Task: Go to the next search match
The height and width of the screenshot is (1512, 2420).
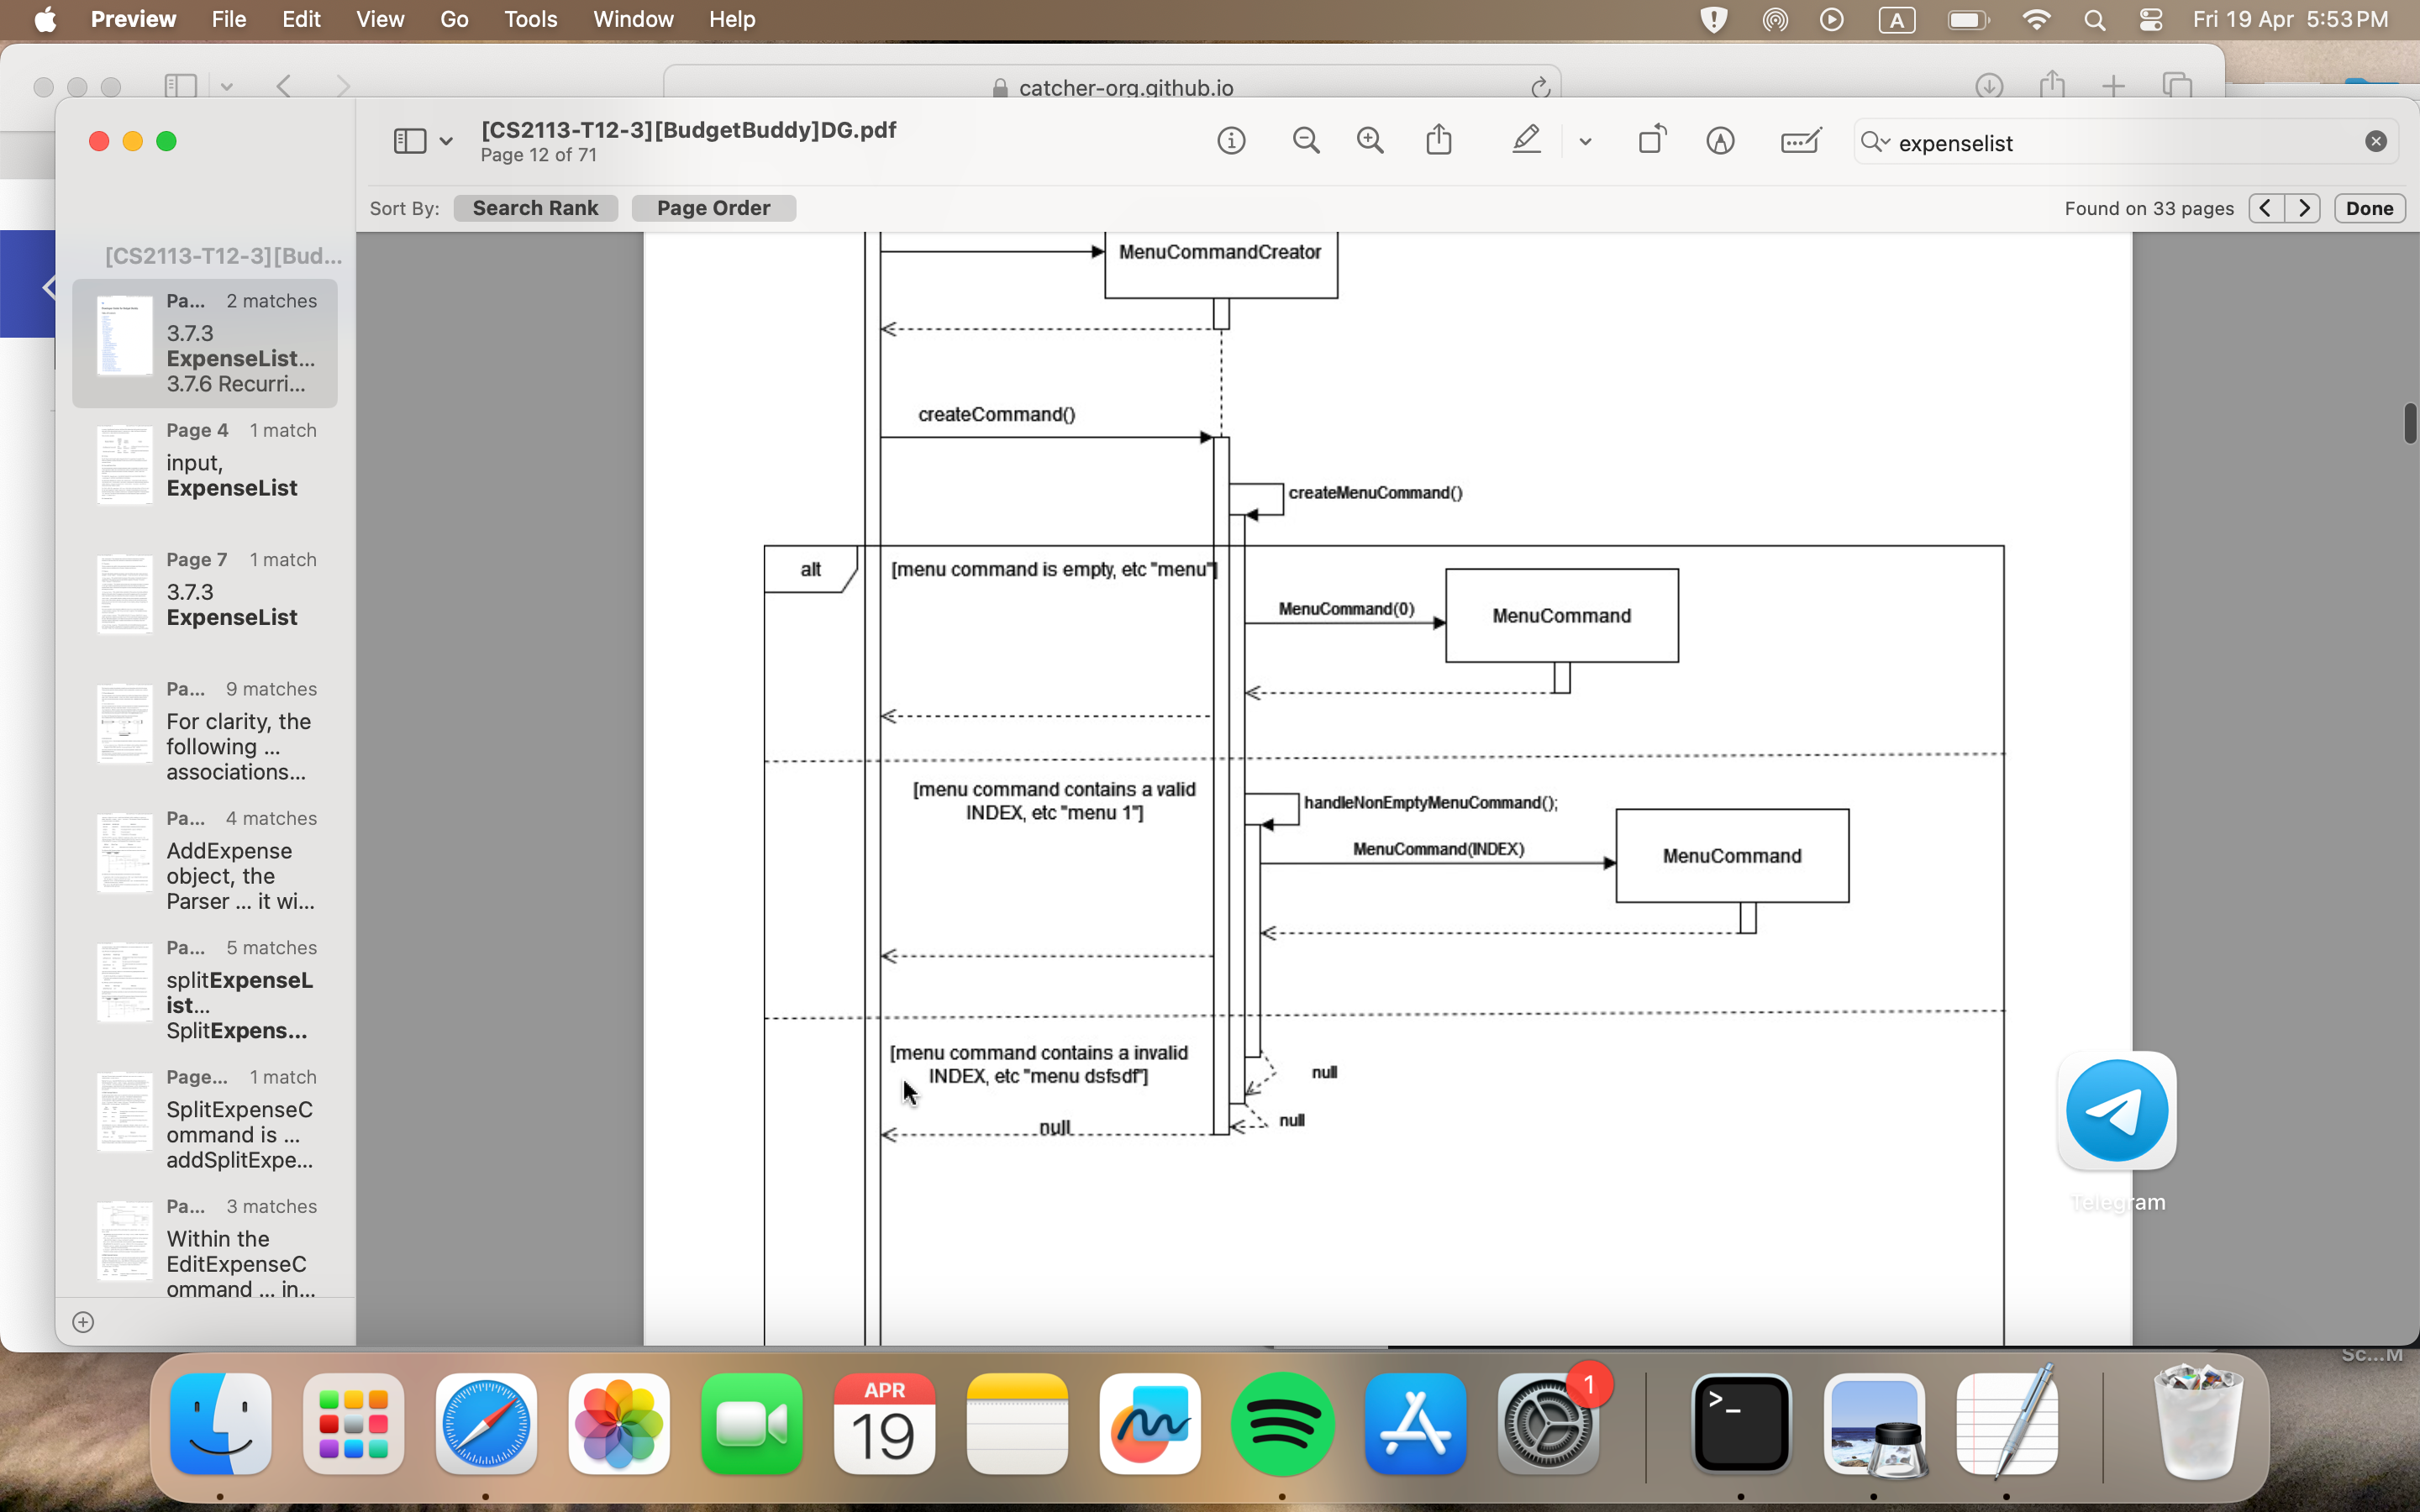Action: [x=2304, y=208]
